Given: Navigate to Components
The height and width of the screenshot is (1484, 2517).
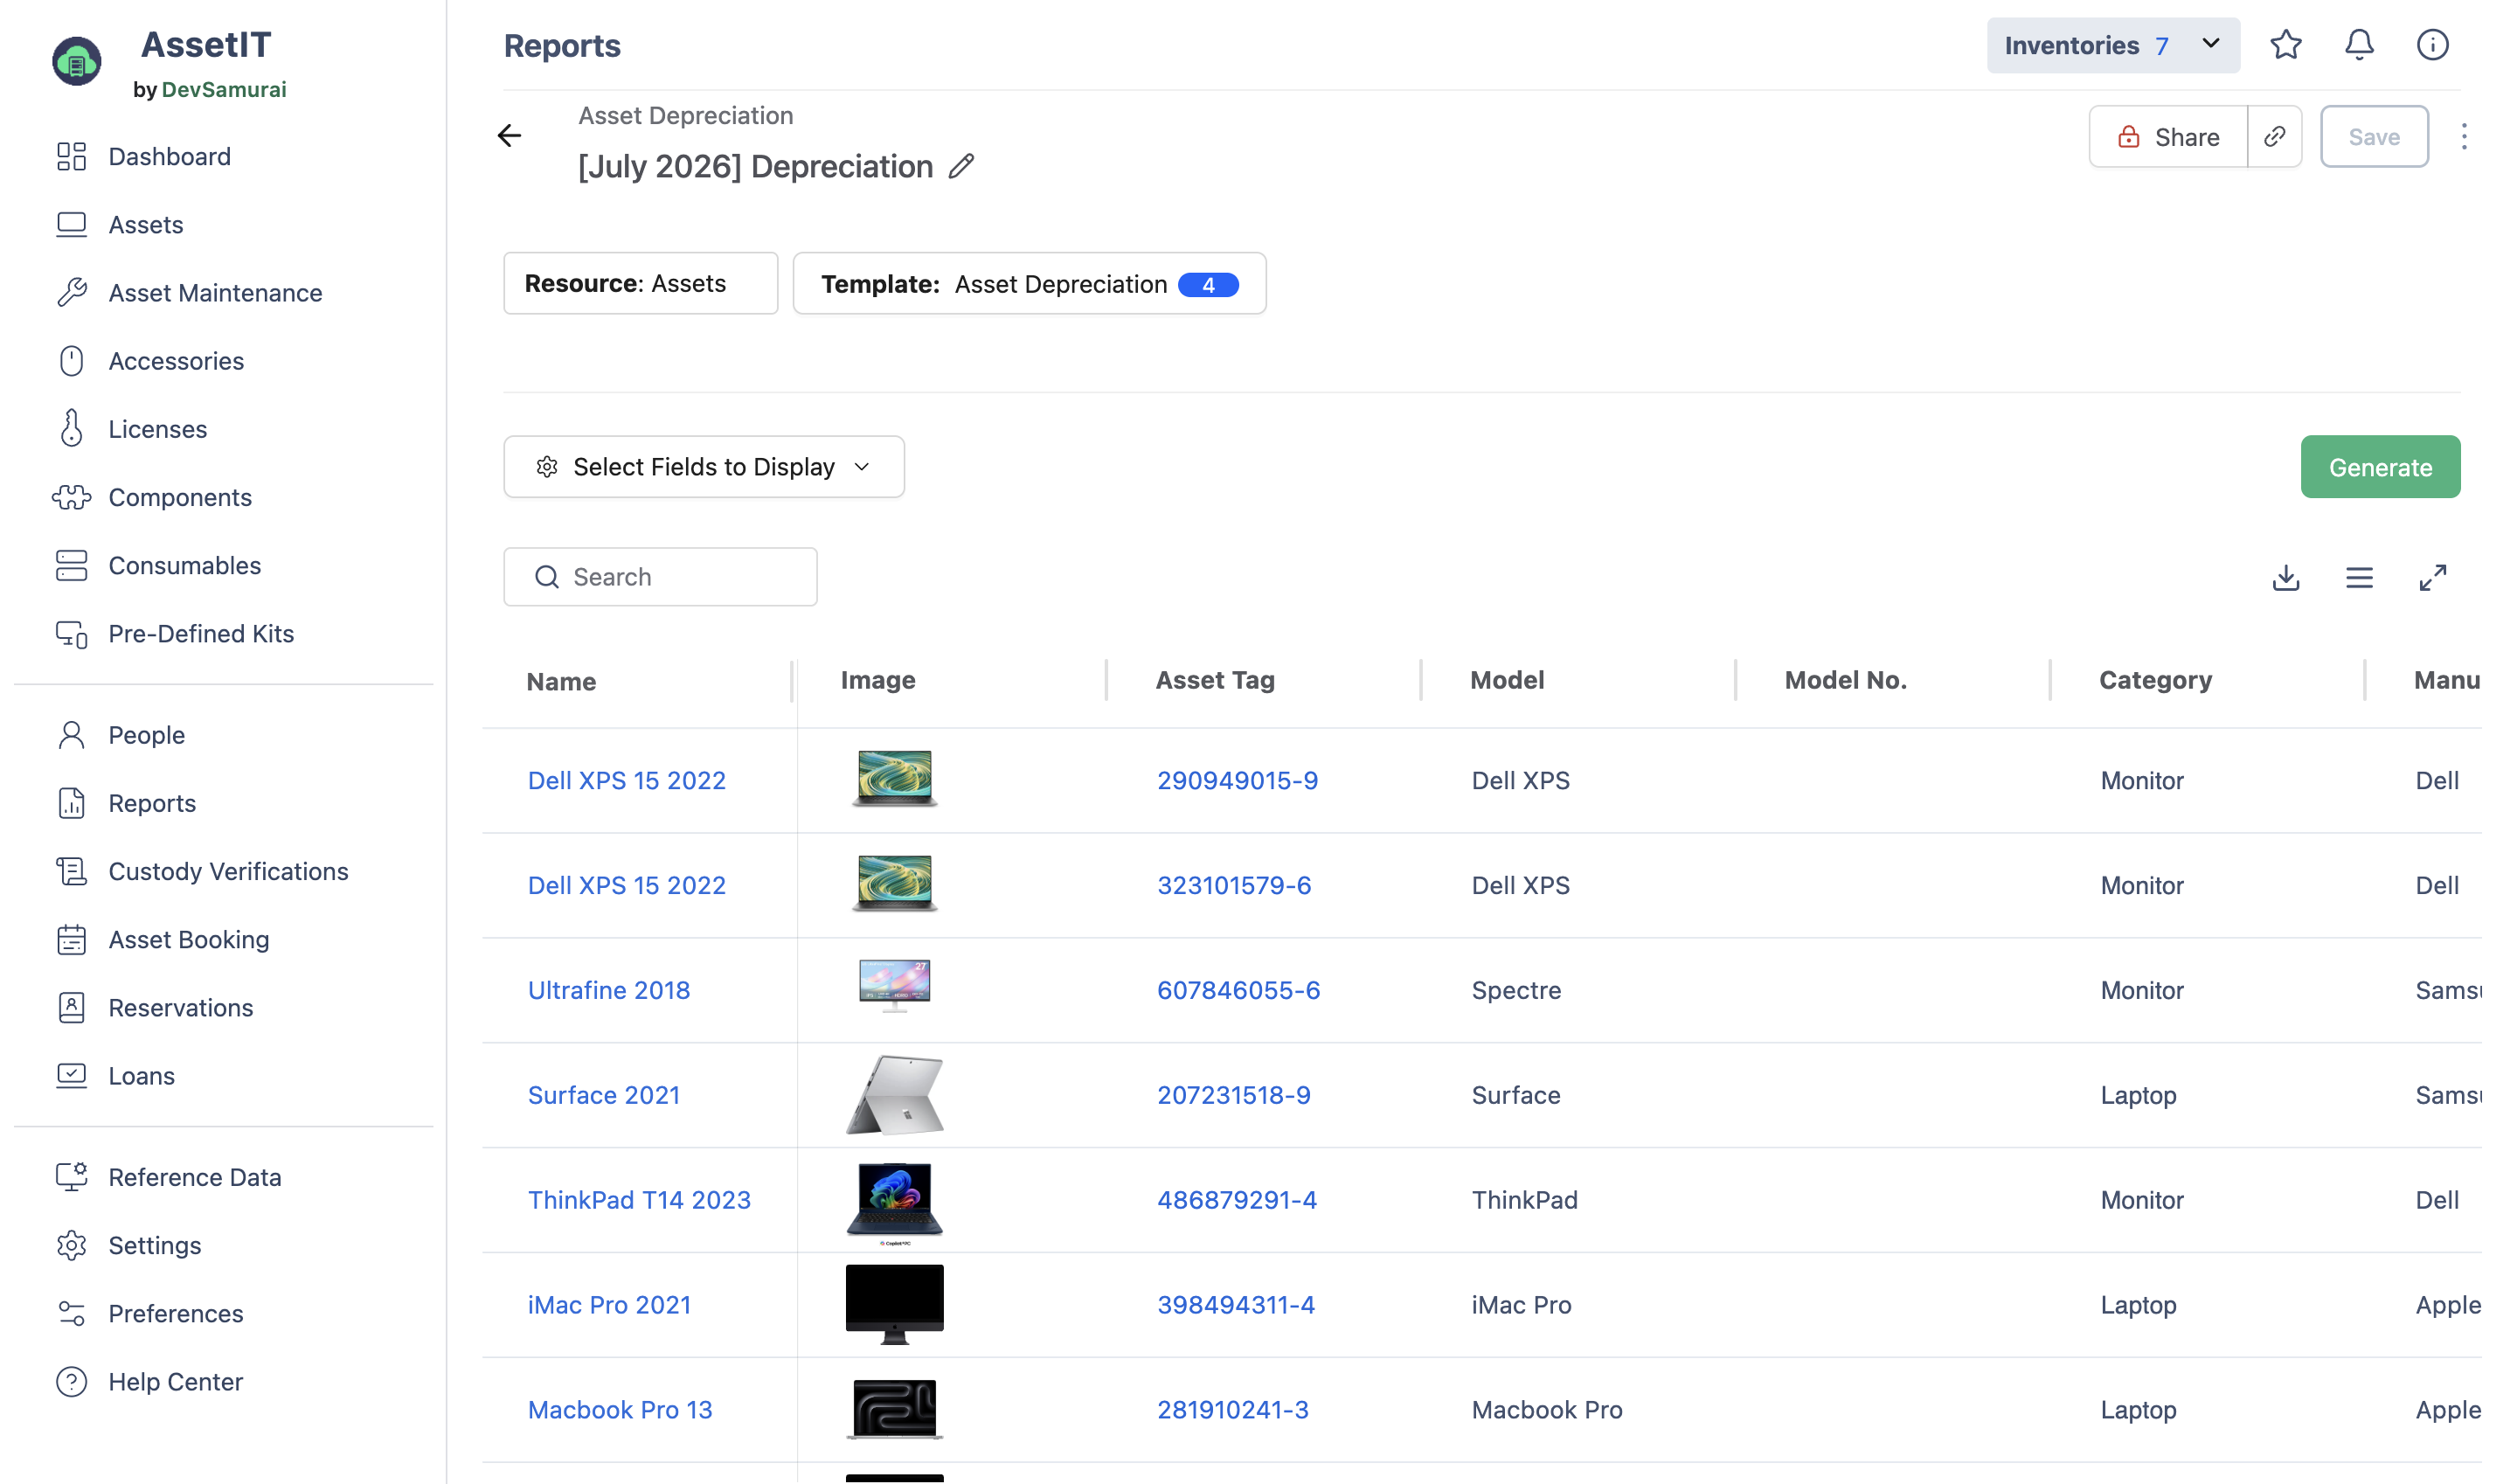Looking at the screenshot, I should (180, 497).
